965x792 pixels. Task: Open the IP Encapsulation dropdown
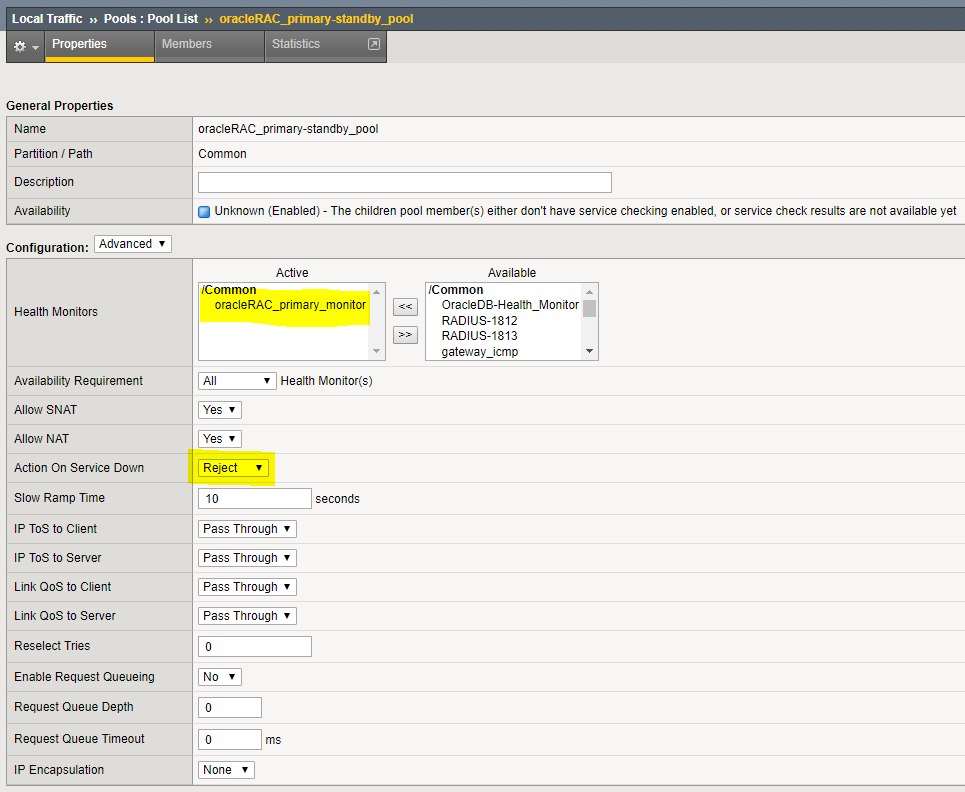(226, 770)
